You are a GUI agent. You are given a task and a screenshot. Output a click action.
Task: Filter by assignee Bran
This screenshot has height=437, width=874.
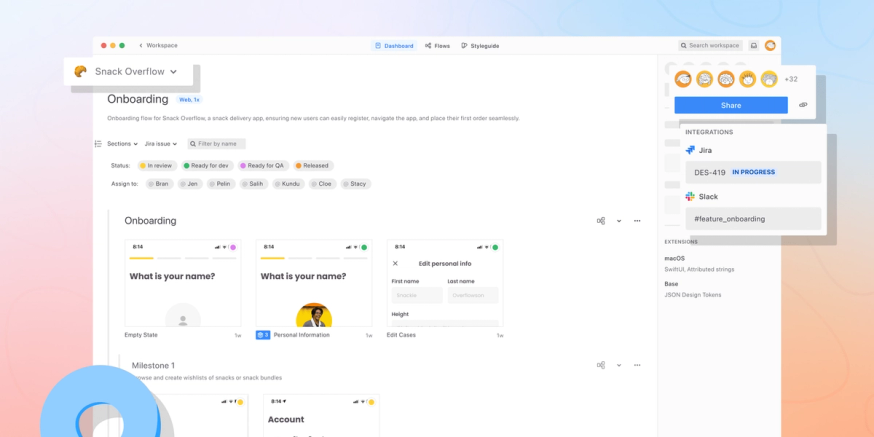[159, 184]
